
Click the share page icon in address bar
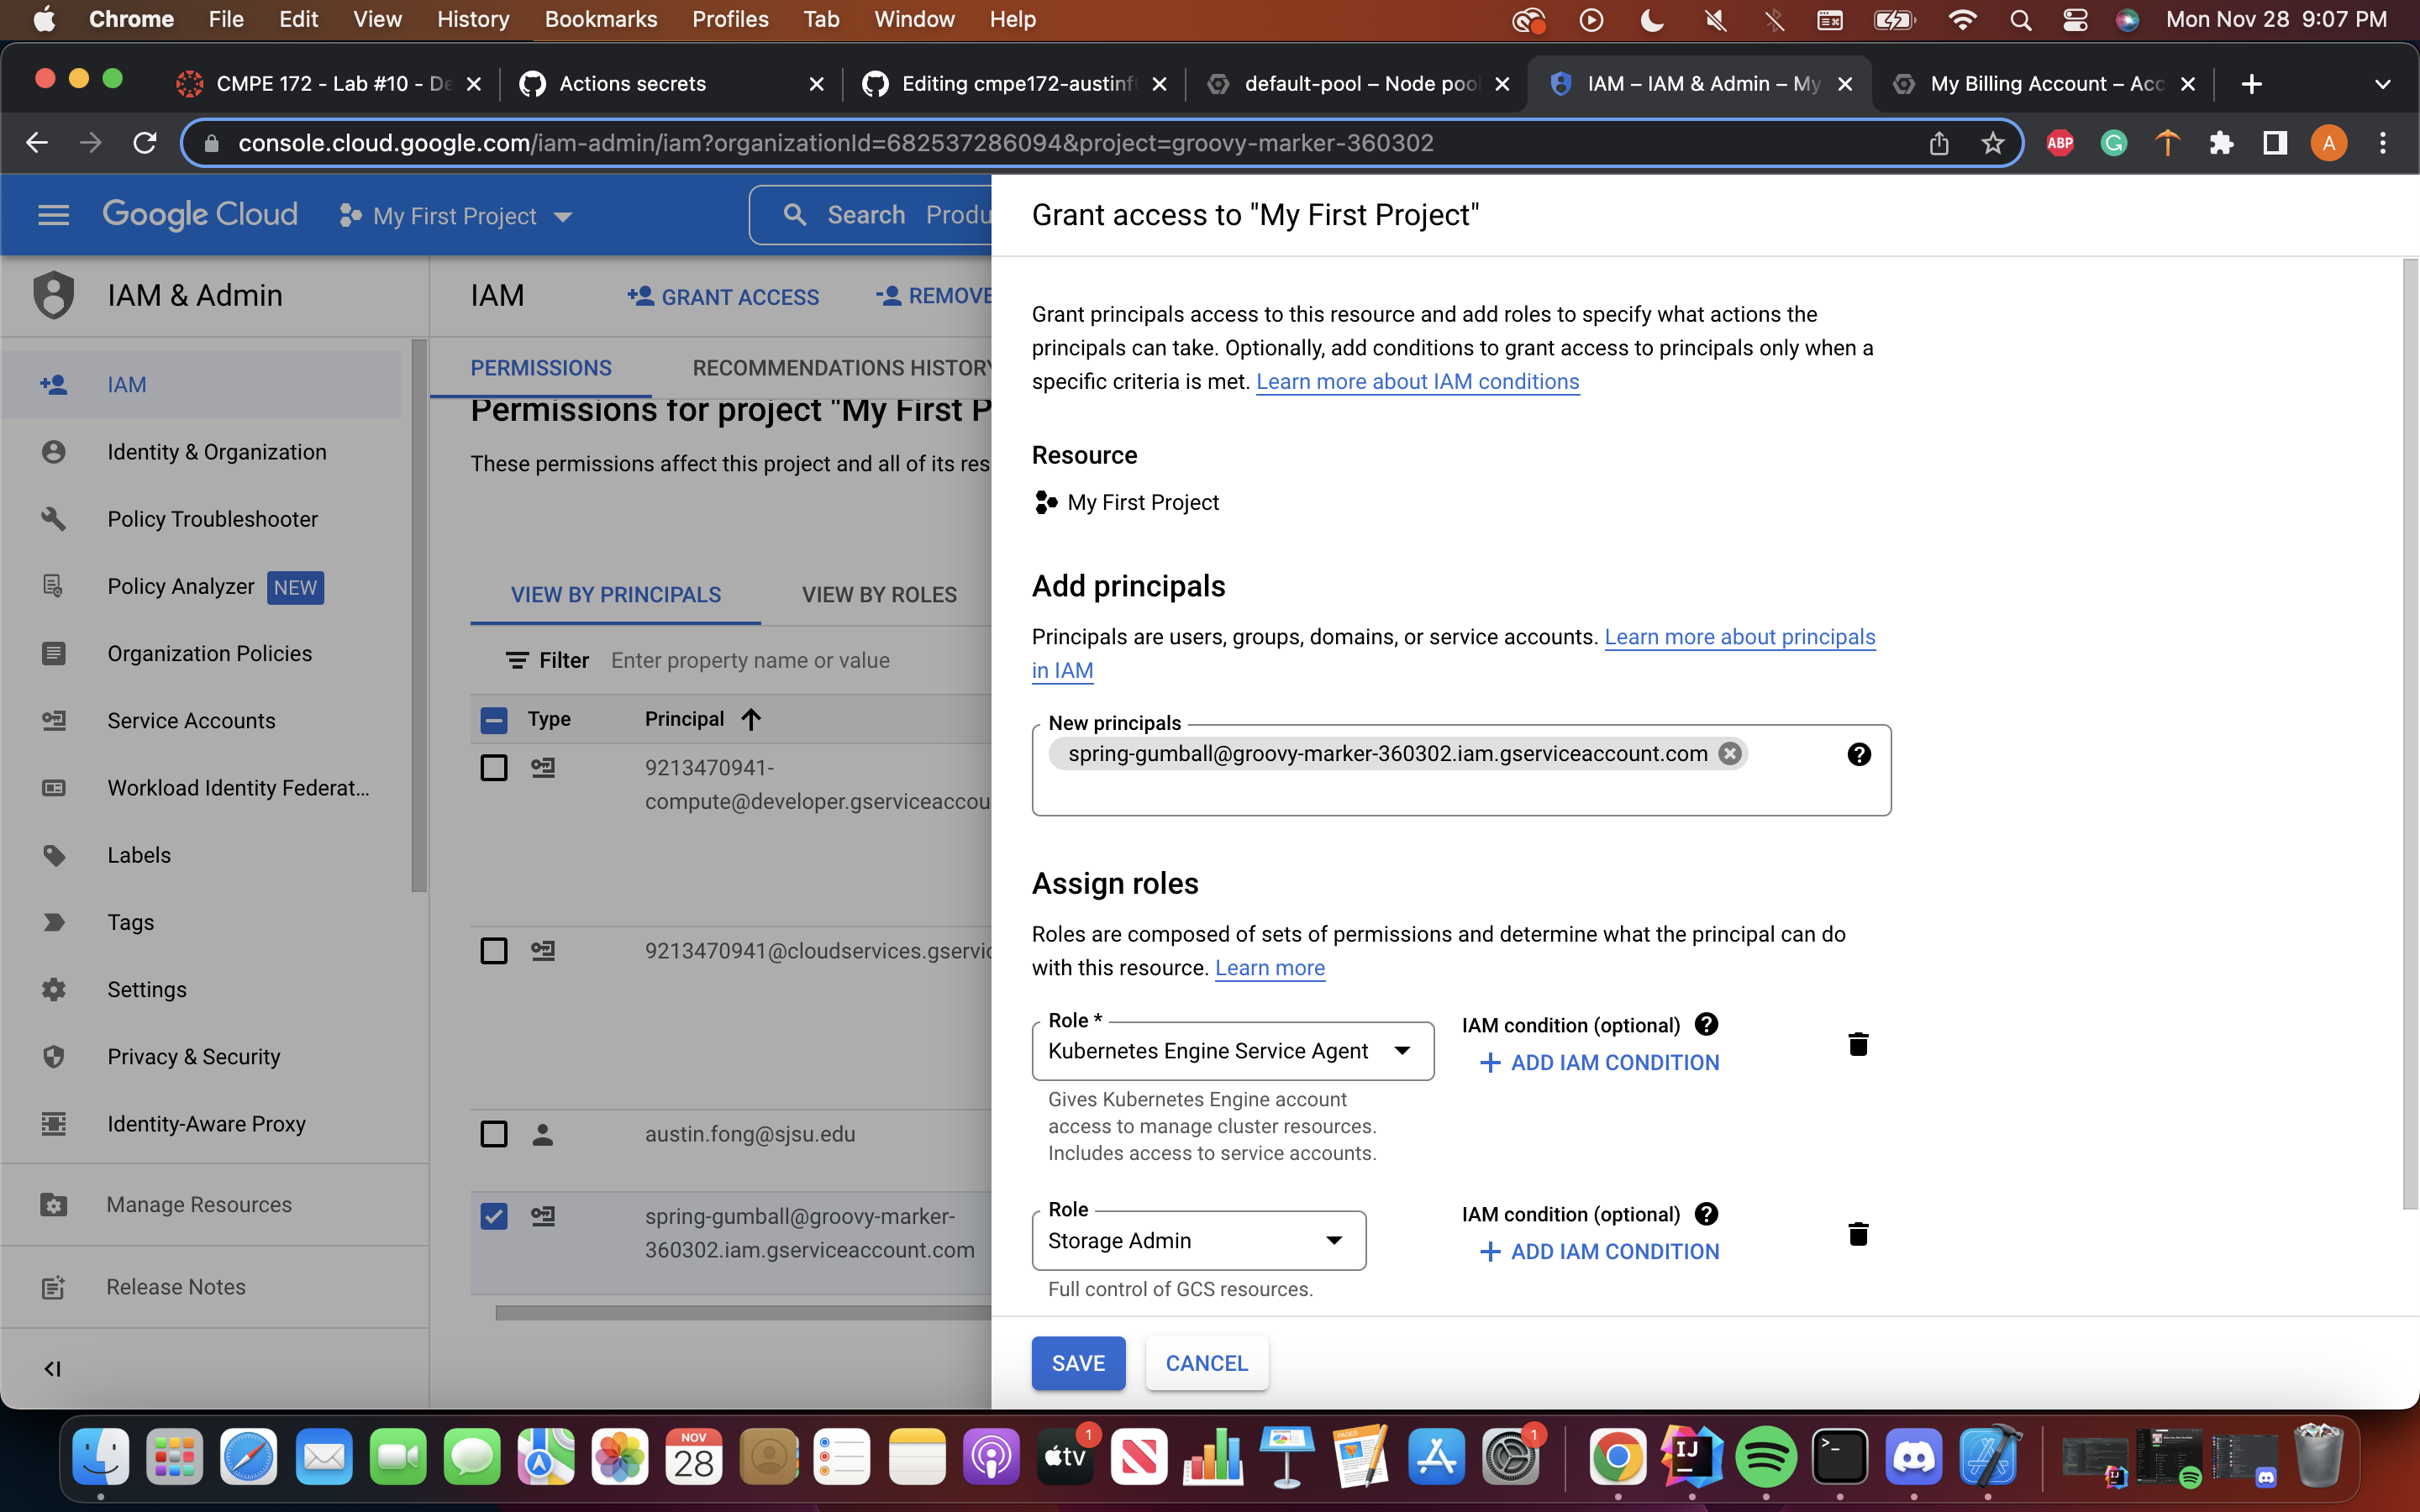pyautogui.click(x=1938, y=143)
